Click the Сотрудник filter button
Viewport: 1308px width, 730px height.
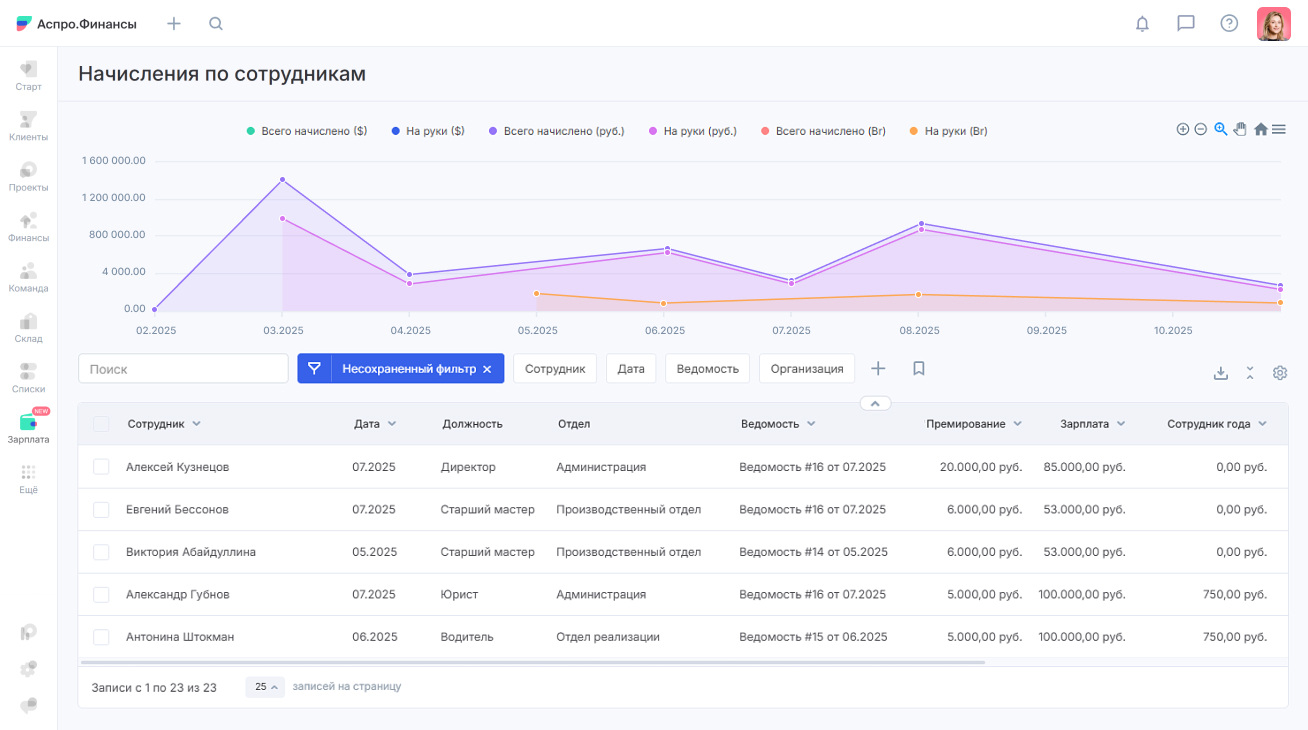pos(555,369)
